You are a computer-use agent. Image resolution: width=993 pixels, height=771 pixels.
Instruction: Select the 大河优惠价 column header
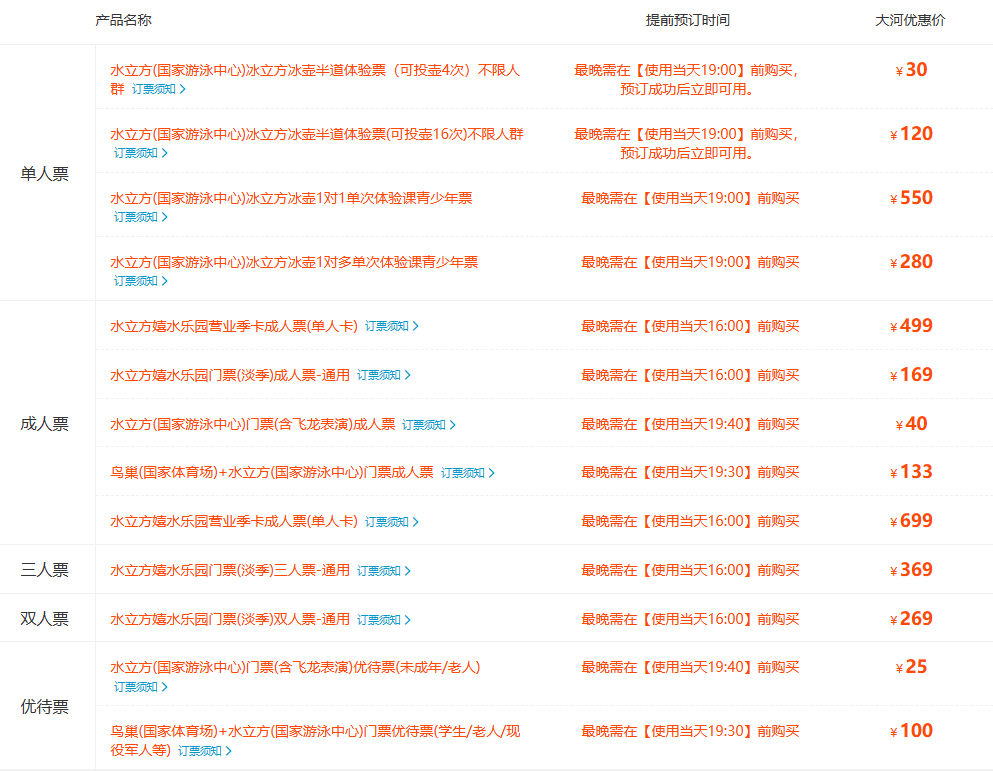pos(910,20)
